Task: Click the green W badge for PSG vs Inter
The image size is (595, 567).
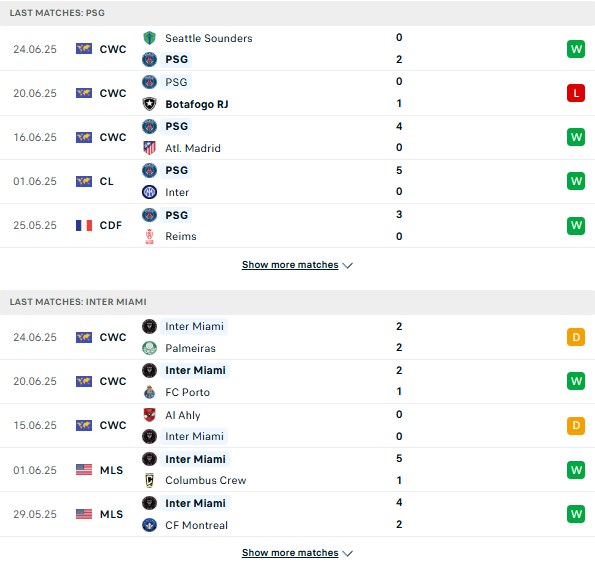Action: coord(576,181)
